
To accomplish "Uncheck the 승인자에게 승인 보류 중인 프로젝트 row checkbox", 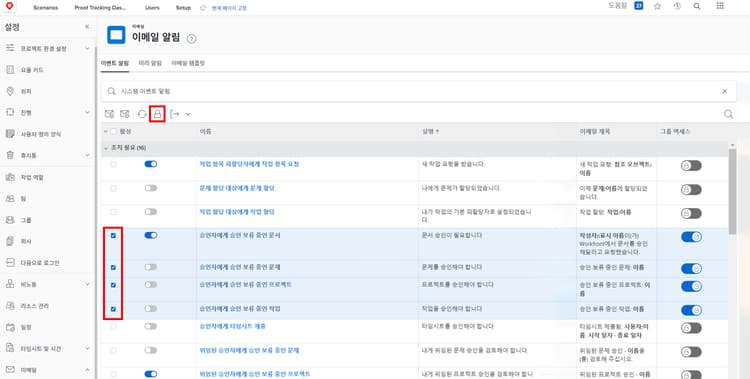I will point(113,285).
